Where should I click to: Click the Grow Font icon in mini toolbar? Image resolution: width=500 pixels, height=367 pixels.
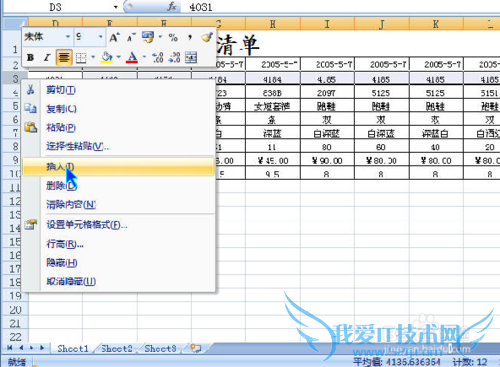[x=114, y=37]
